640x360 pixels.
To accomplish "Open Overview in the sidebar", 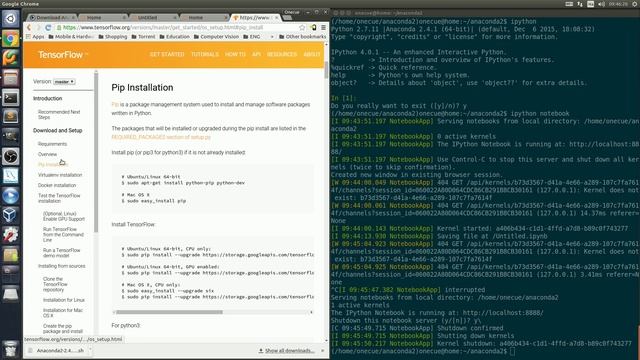I will tap(47, 154).
